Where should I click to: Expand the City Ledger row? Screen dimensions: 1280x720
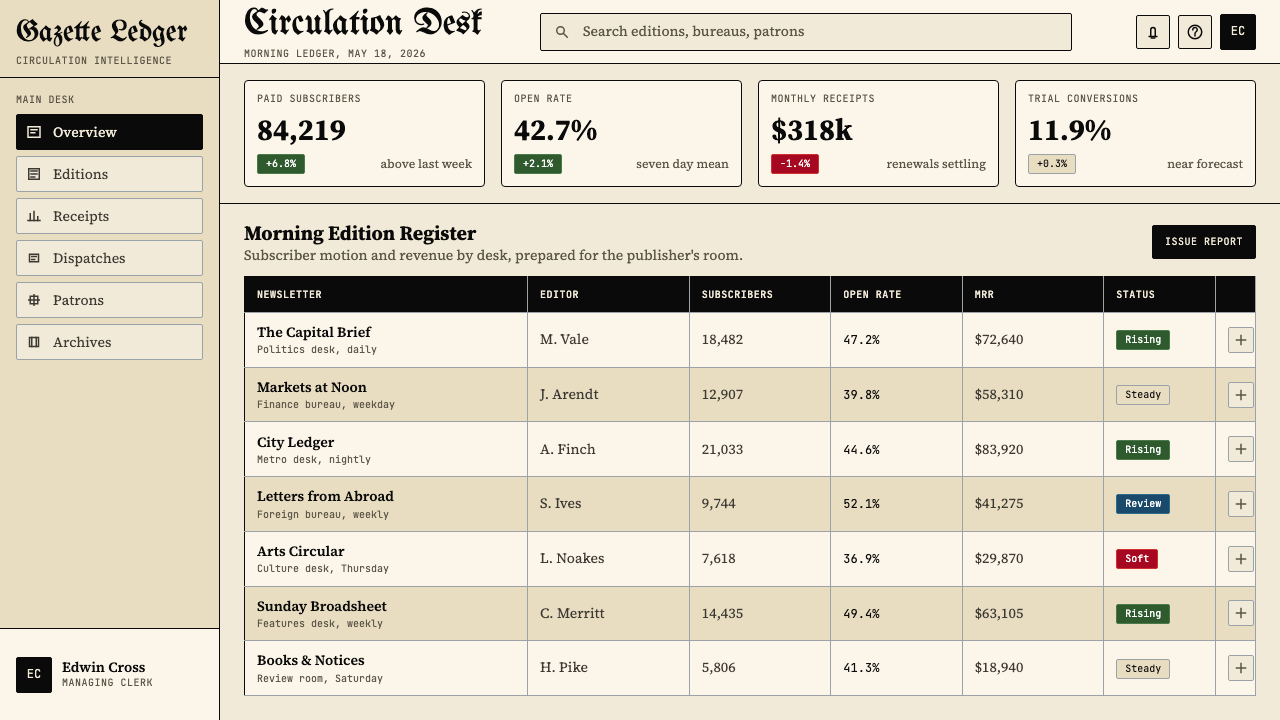1241,449
